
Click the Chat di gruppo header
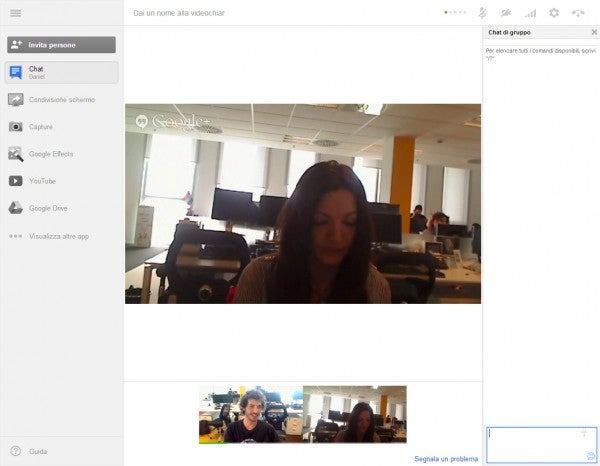(509, 33)
